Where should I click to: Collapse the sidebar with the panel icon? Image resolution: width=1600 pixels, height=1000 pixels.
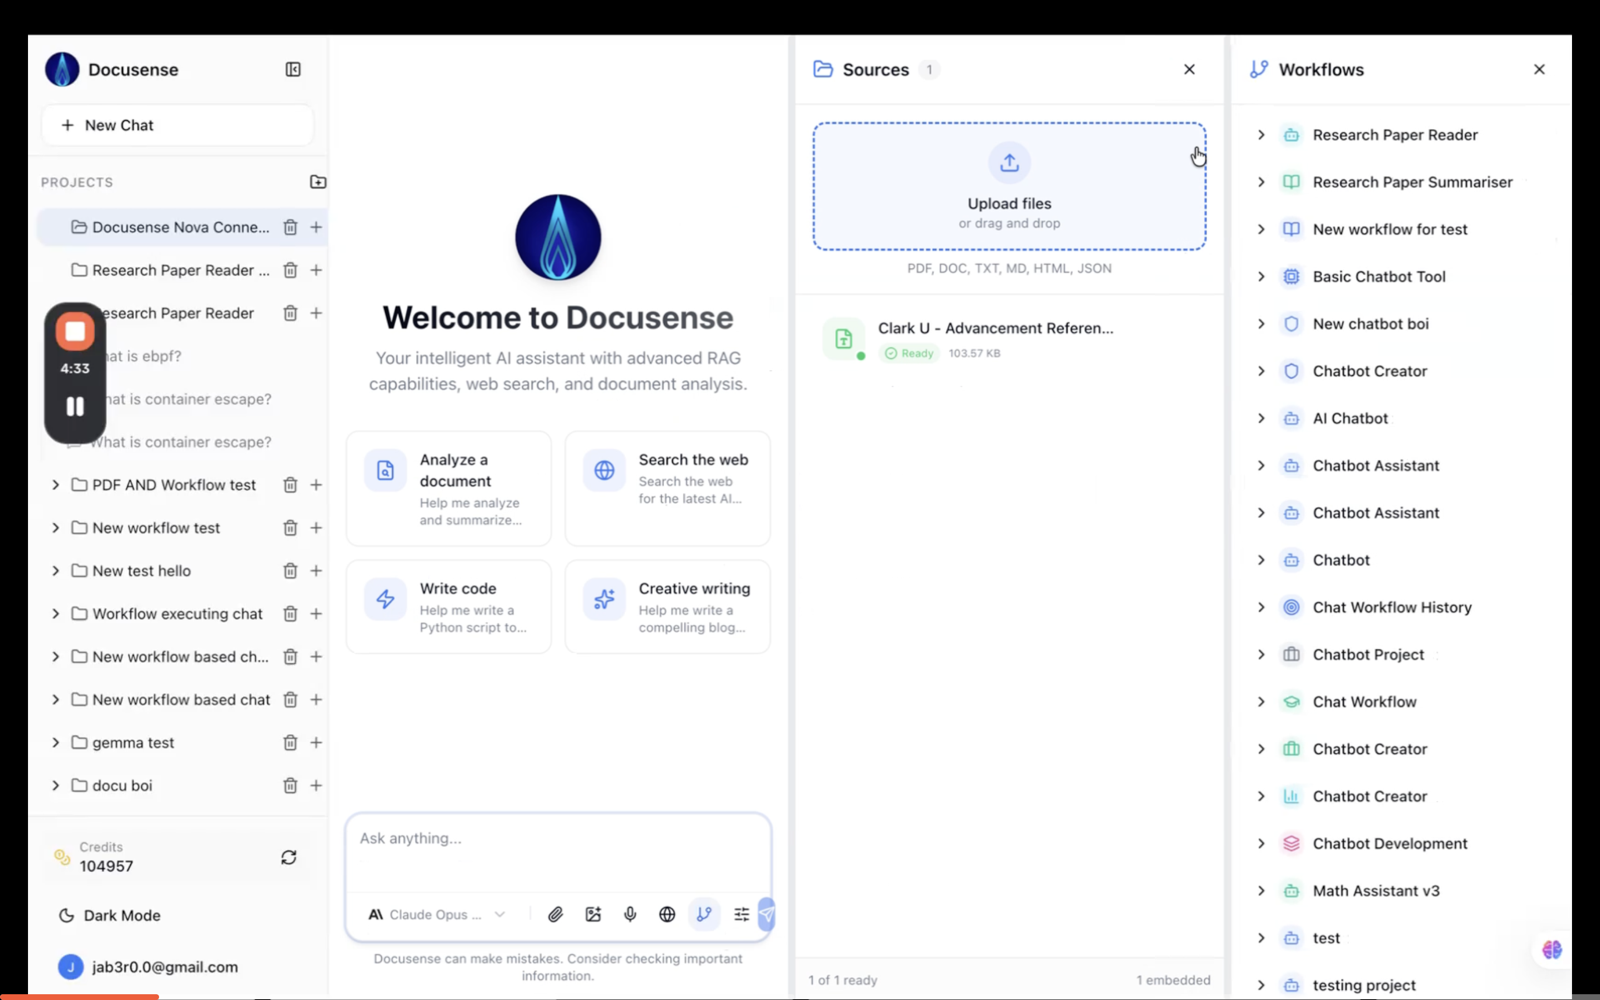[293, 69]
